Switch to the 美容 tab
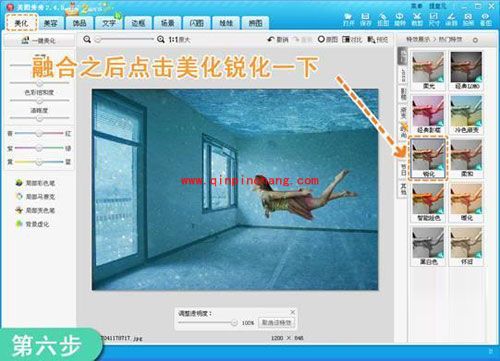This screenshot has height=361, width=500. 51,23
